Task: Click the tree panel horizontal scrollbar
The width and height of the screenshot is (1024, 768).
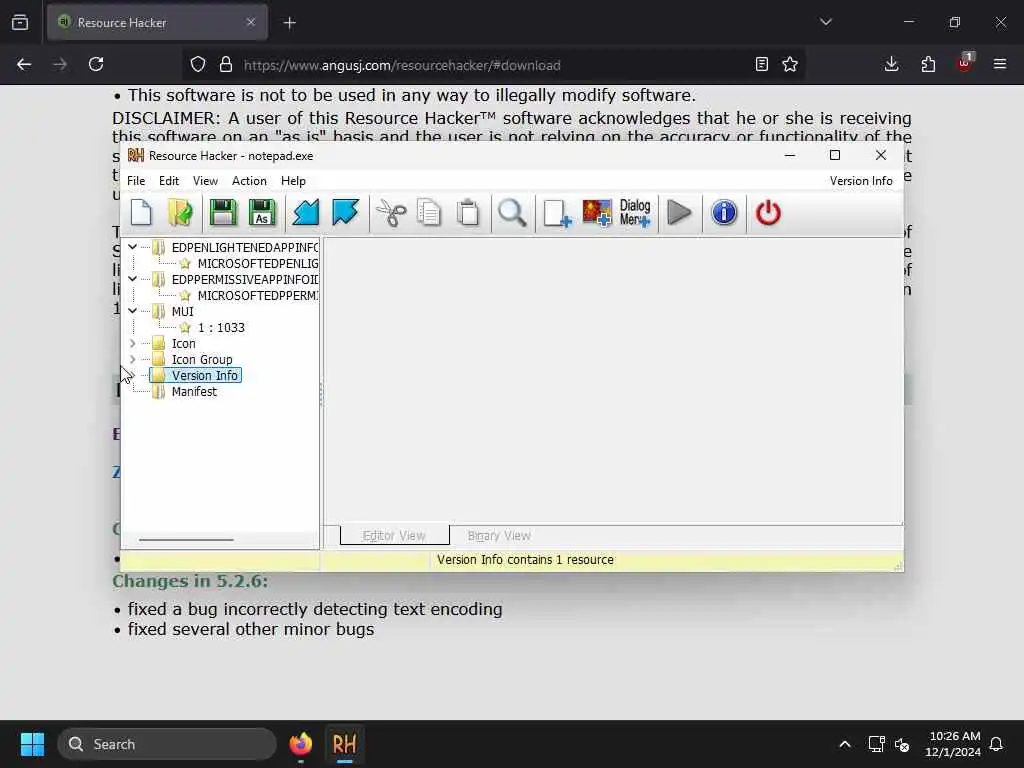Action: pos(186,540)
